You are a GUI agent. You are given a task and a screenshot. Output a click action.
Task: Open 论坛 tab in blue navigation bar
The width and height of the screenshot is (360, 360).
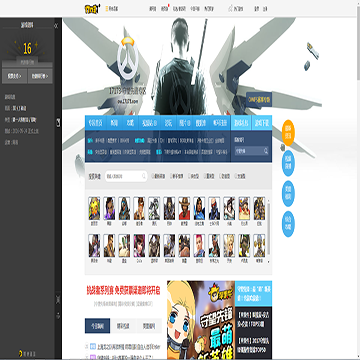click(168, 123)
